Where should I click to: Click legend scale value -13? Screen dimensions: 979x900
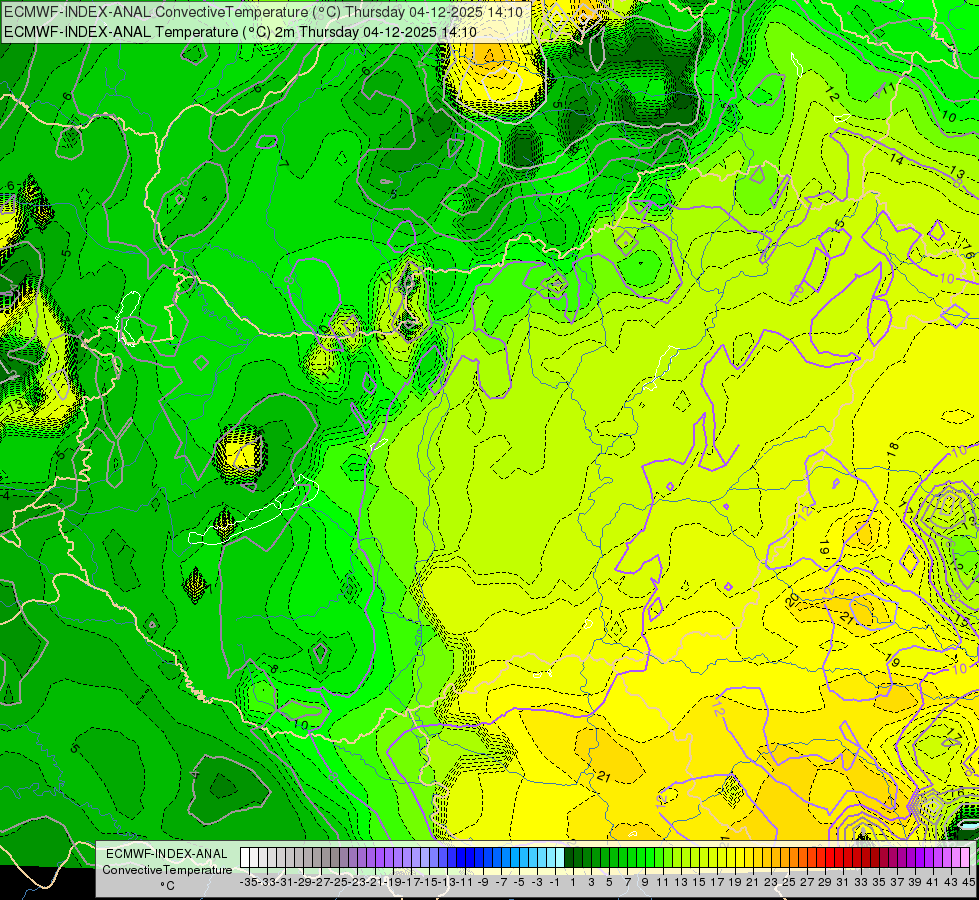(448, 882)
